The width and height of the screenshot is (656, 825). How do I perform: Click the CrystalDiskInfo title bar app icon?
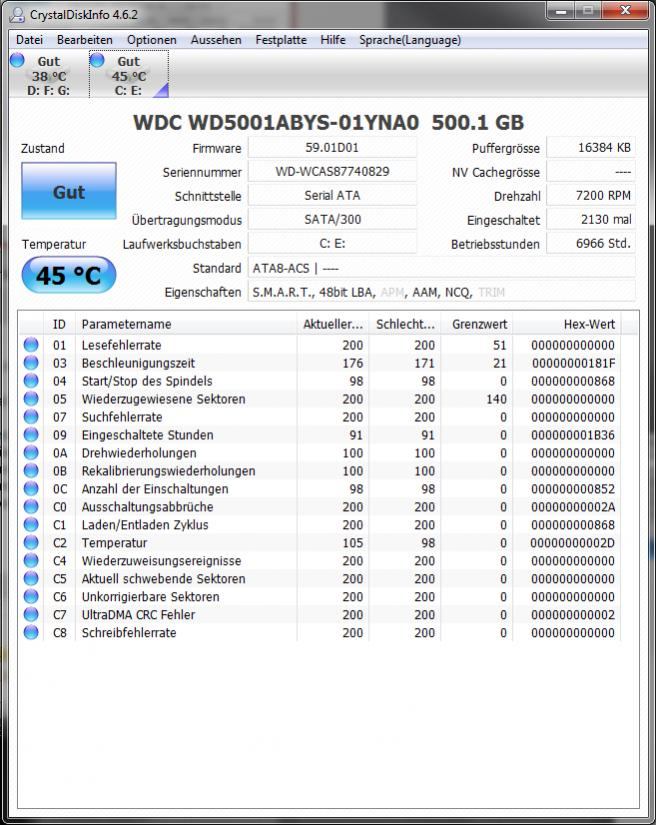(x=17, y=14)
